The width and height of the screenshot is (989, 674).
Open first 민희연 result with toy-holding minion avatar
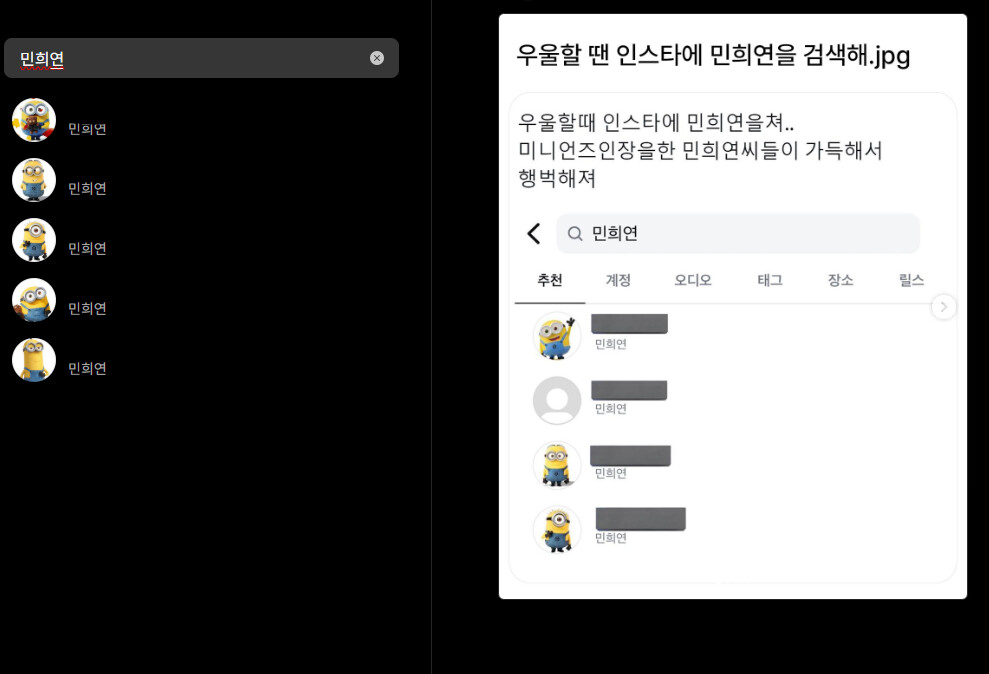point(34,120)
